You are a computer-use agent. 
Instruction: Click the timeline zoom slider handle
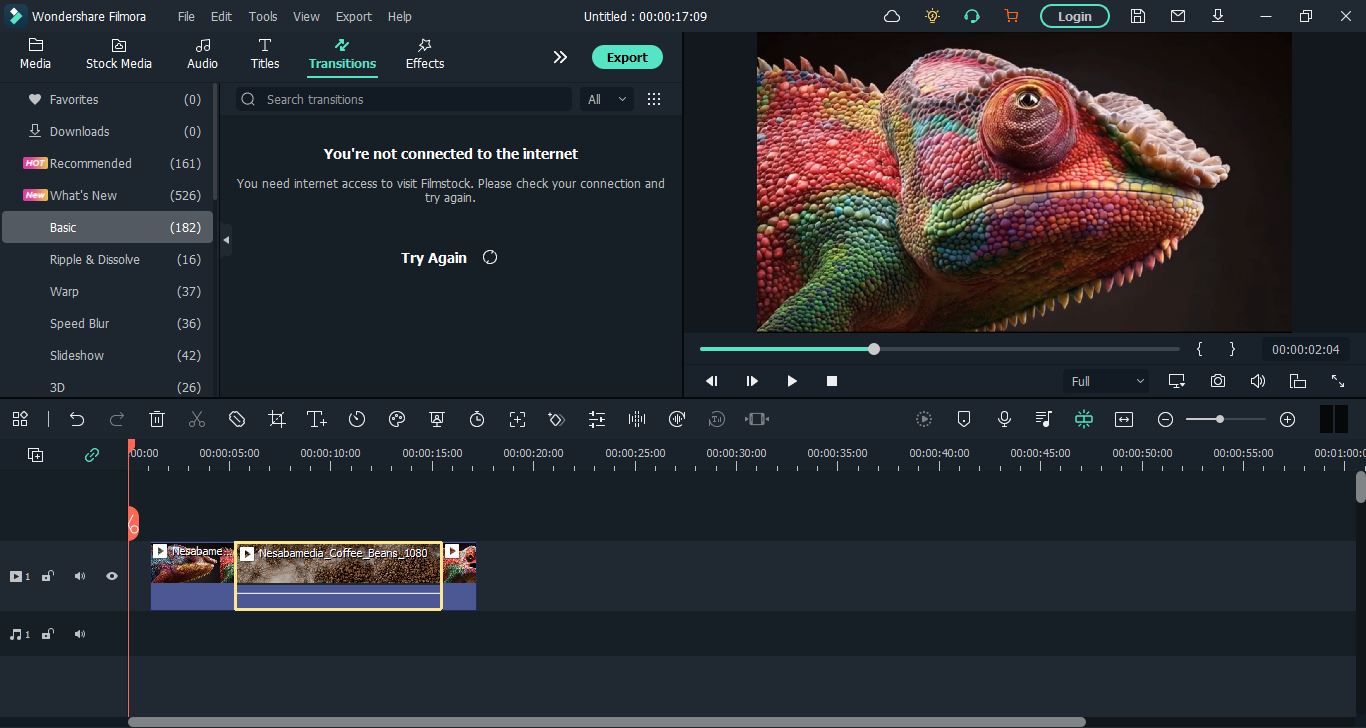point(1220,419)
